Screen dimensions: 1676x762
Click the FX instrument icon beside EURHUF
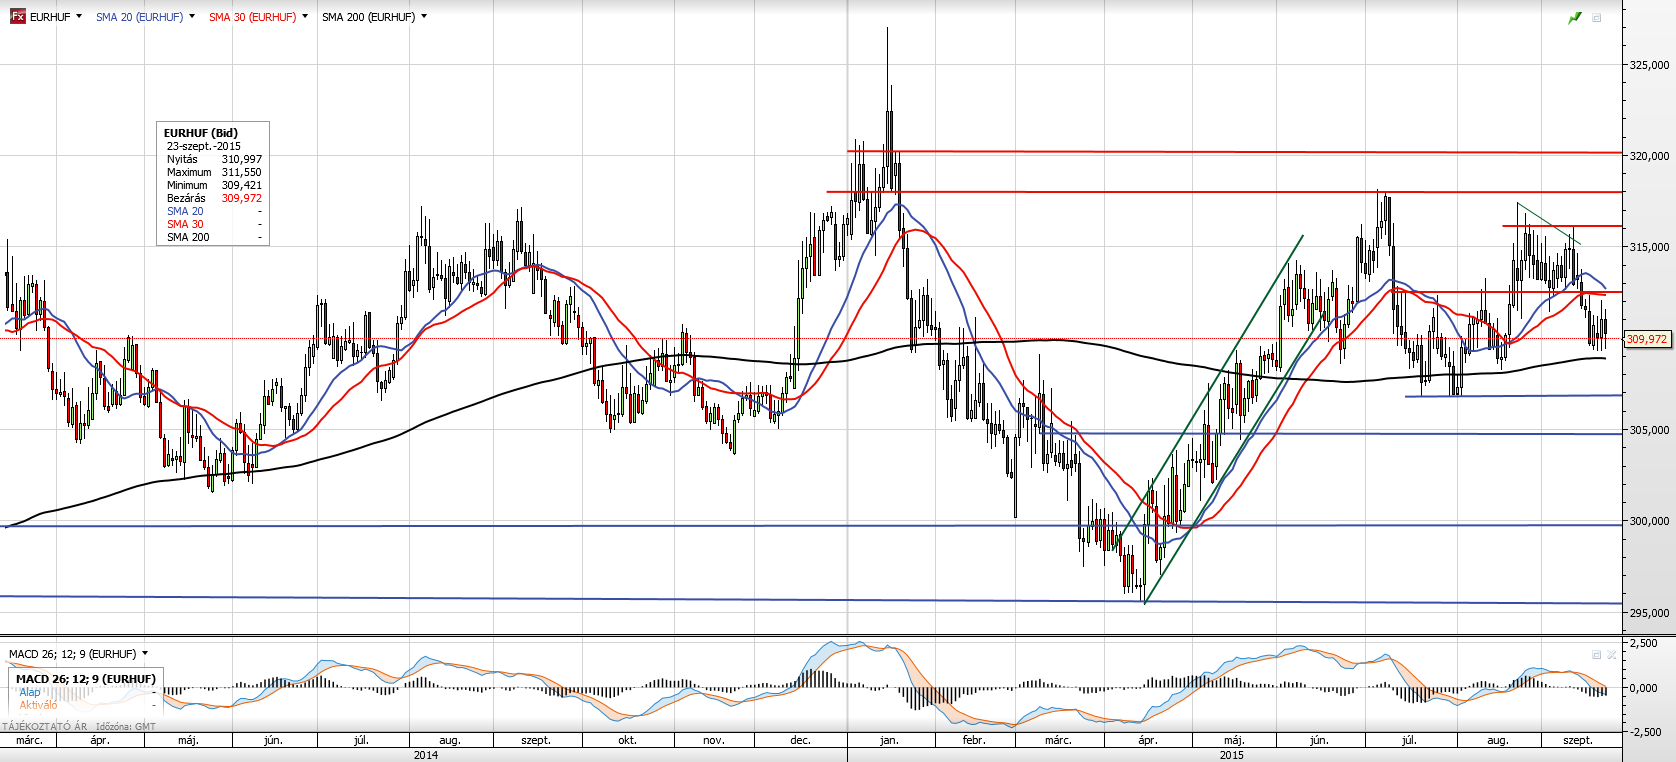pyautogui.click(x=17, y=17)
